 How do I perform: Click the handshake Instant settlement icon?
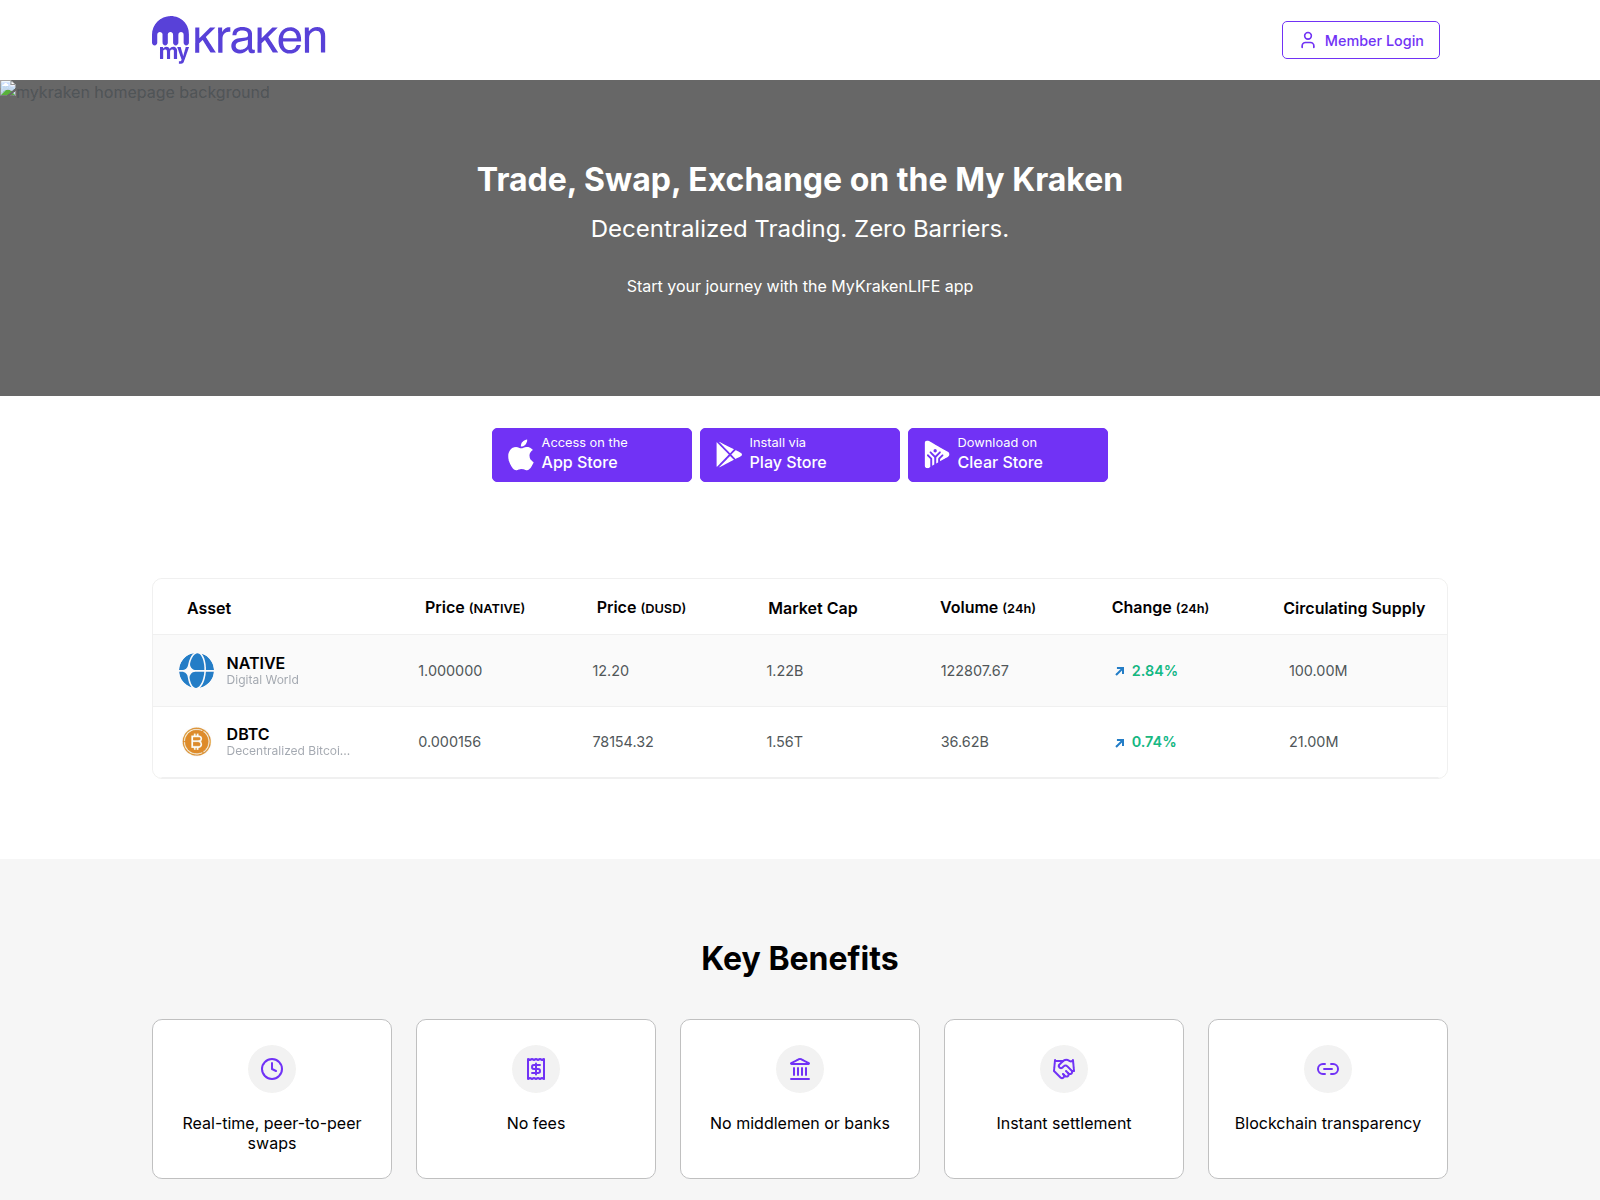1064,1069
